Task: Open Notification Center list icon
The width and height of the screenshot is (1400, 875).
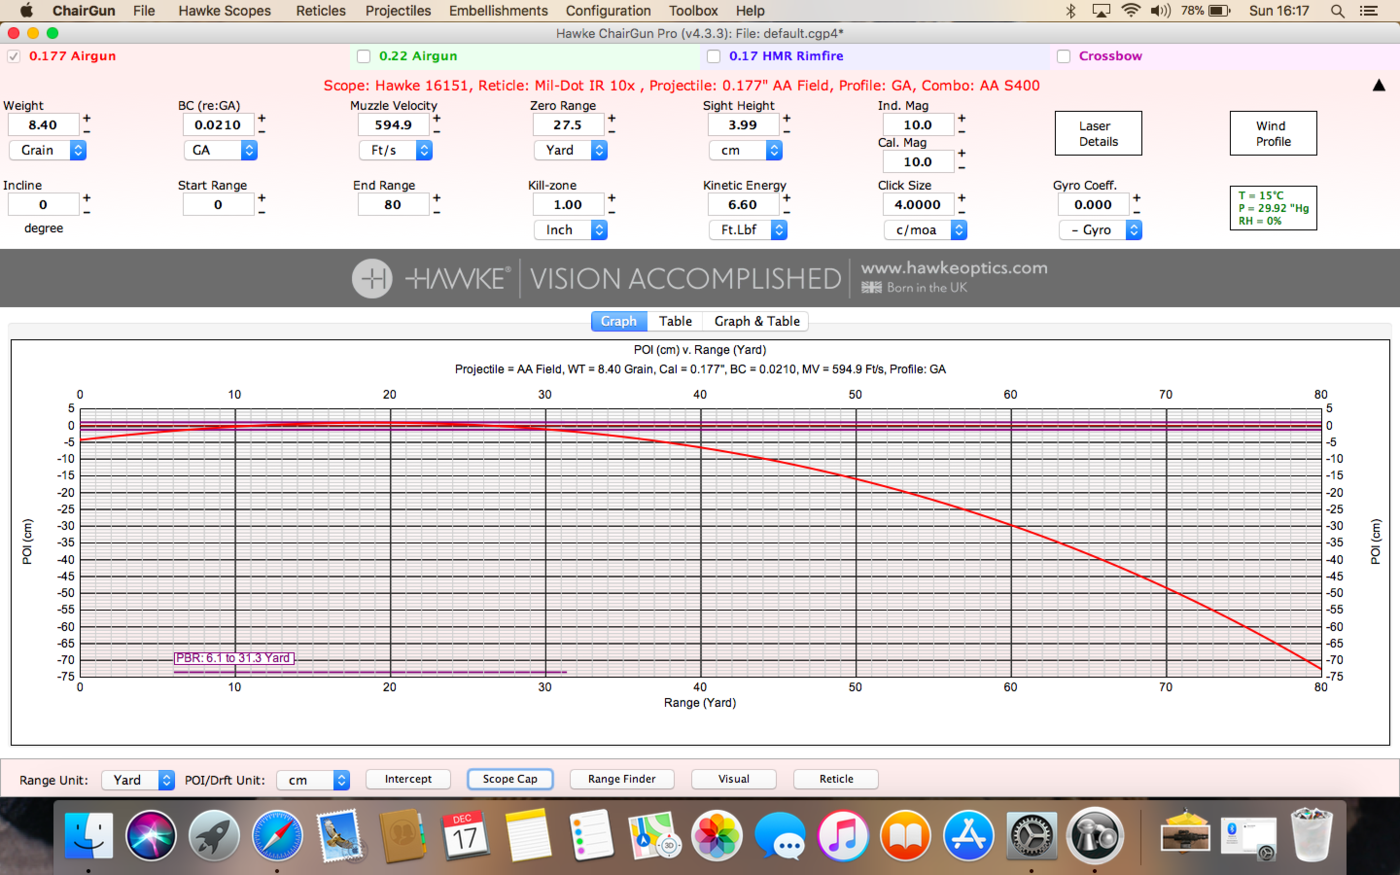Action: pos(1369,11)
